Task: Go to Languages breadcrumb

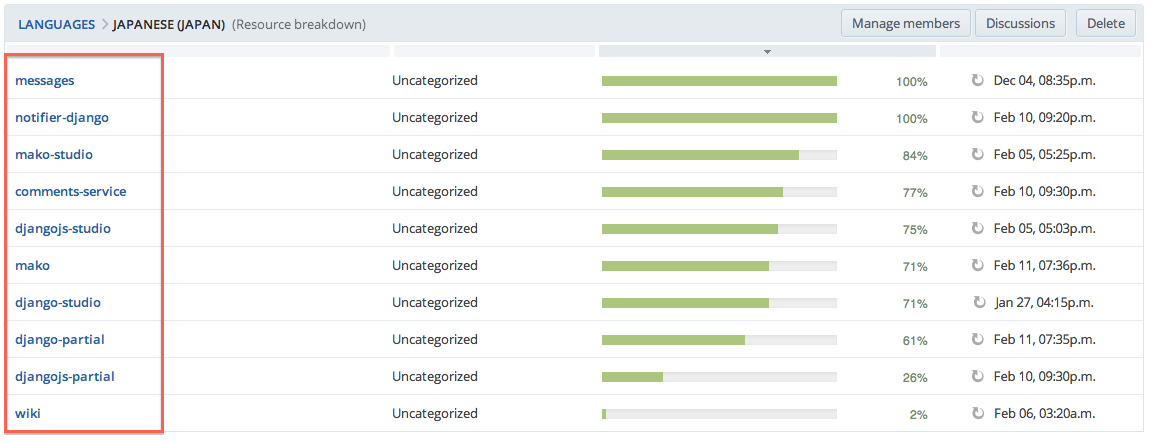Action: [56, 24]
